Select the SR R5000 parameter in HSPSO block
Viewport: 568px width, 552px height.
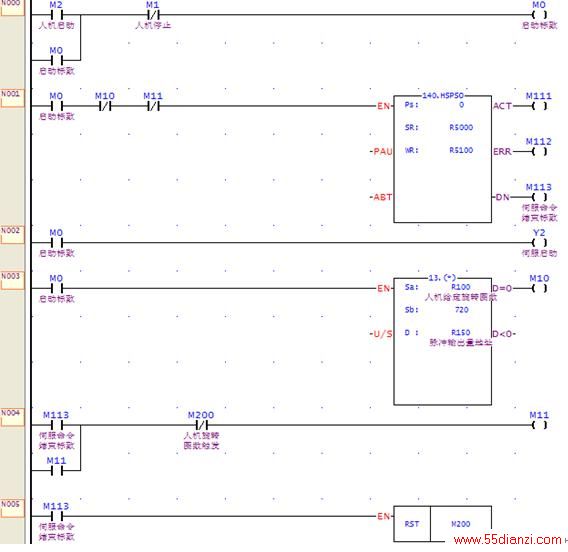[439, 127]
